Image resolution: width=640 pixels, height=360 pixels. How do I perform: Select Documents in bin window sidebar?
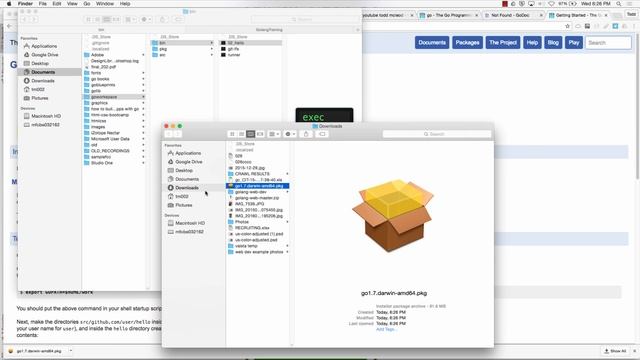pos(43,72)
